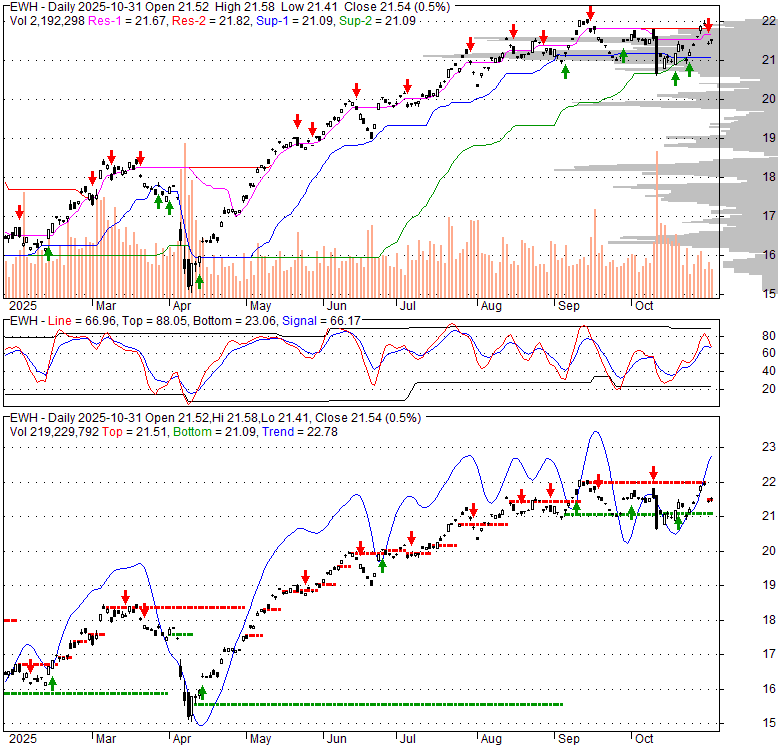Screen dimensions: 780x745
Task: Click the 'Jun' label on the bottom chart axis
Action: tap(337, 739)
